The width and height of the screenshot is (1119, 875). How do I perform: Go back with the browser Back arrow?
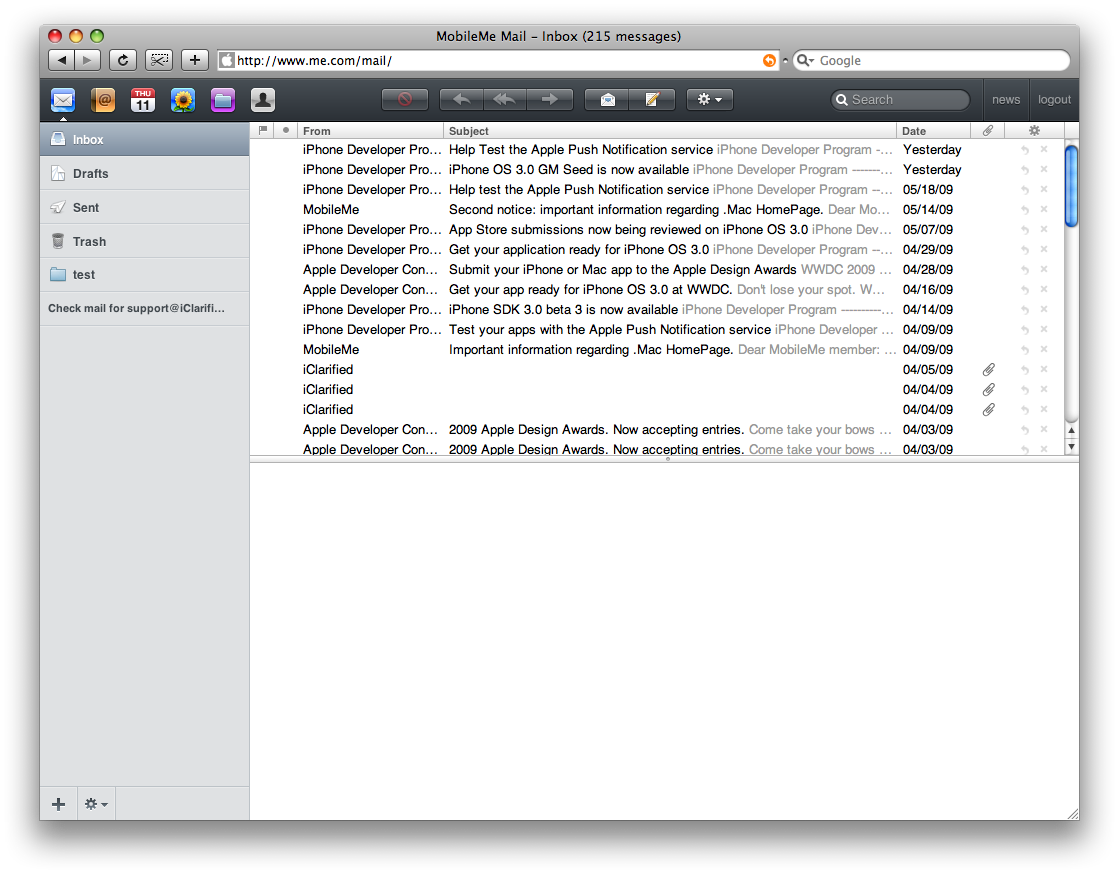[x=61, y=60]
